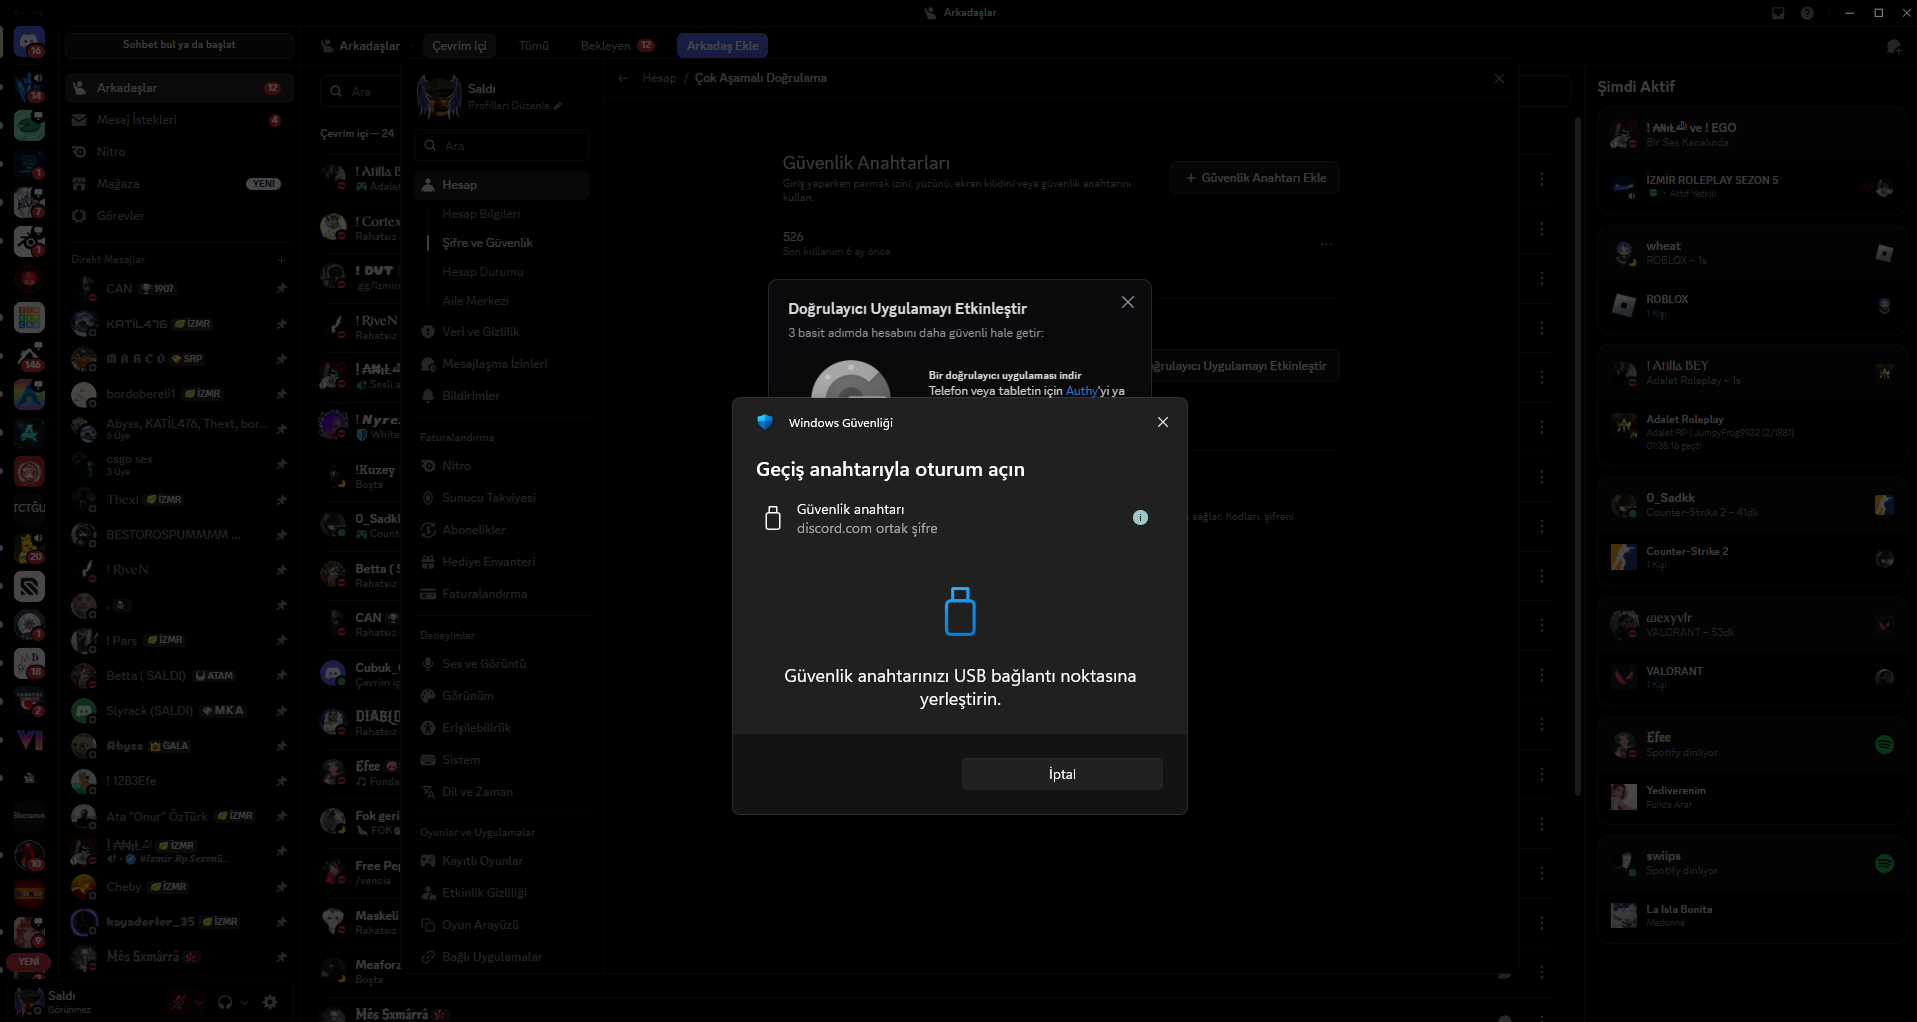
Task: Toggle microphone mute in user panel
Action: [179, 1002]
